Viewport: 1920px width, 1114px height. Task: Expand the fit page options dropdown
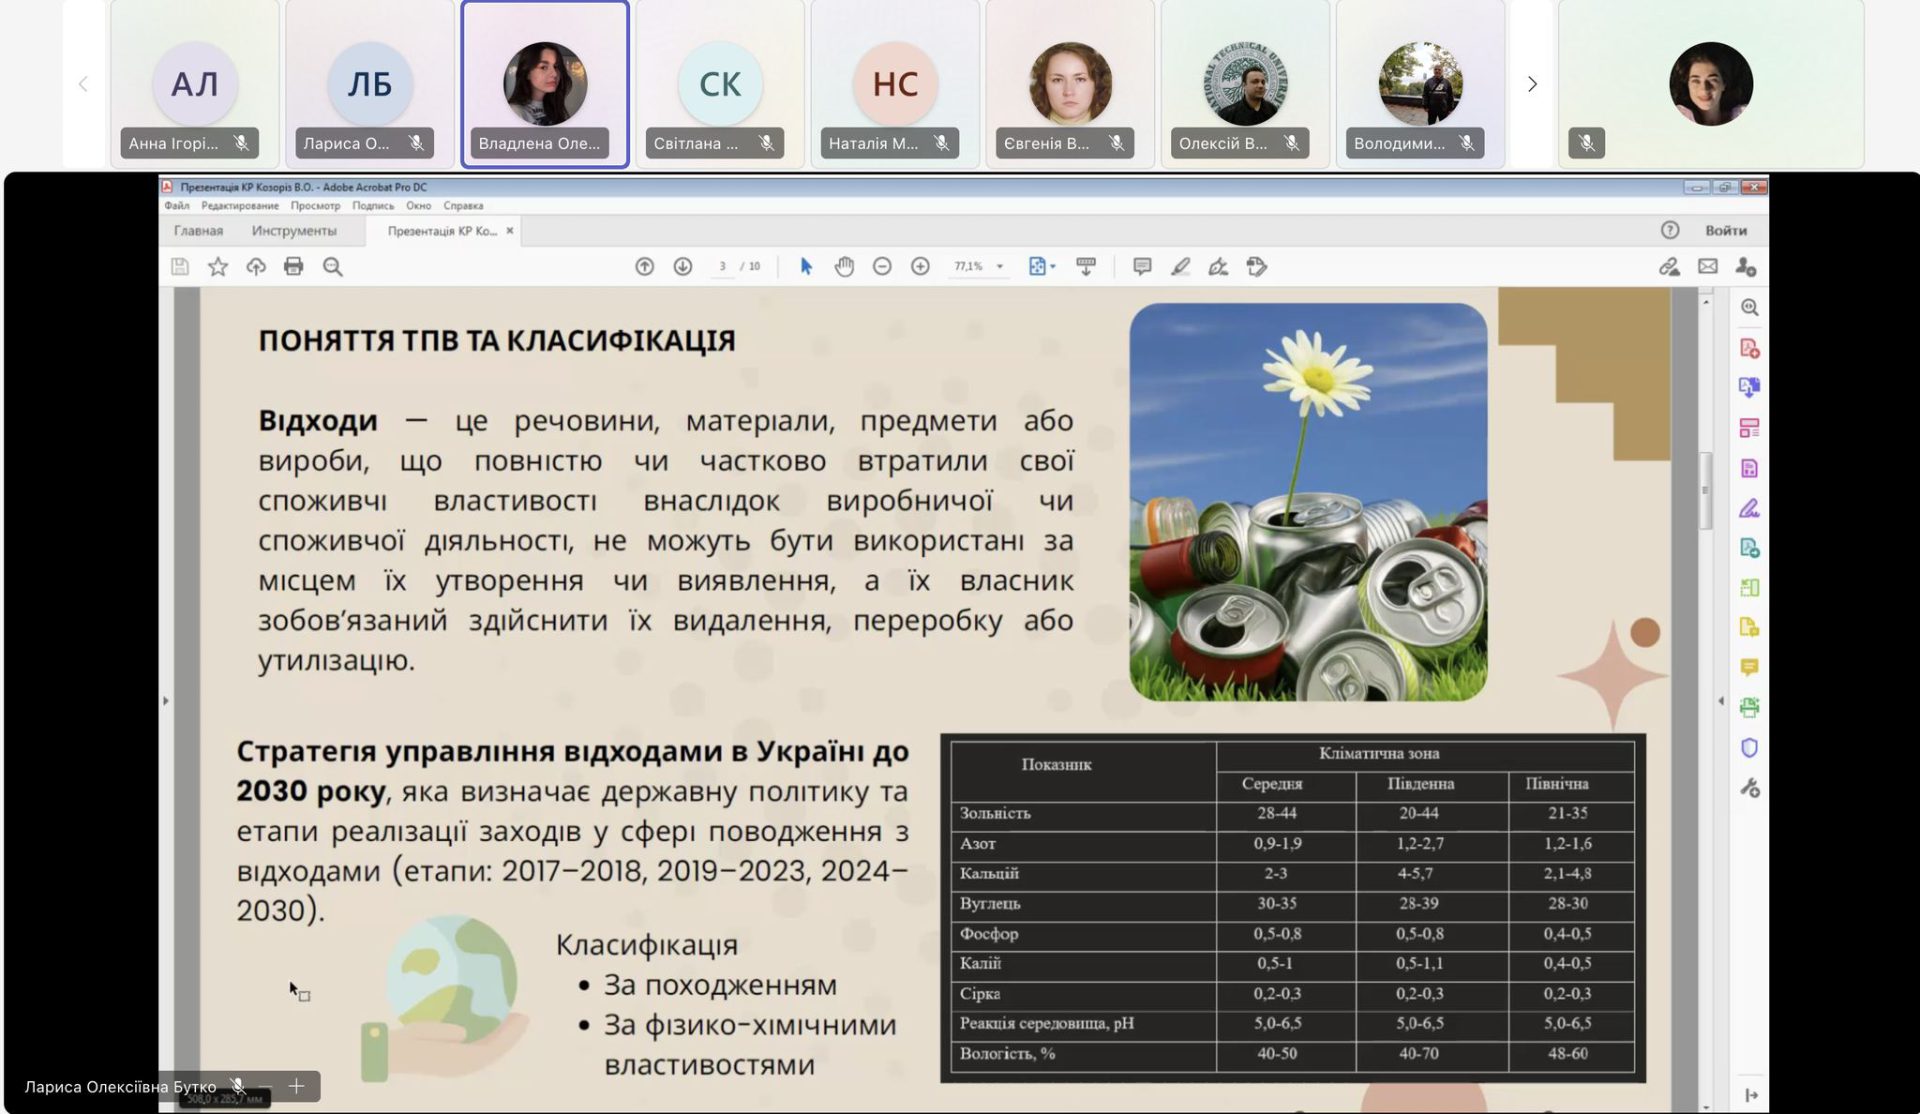[x=1053, y=266]
